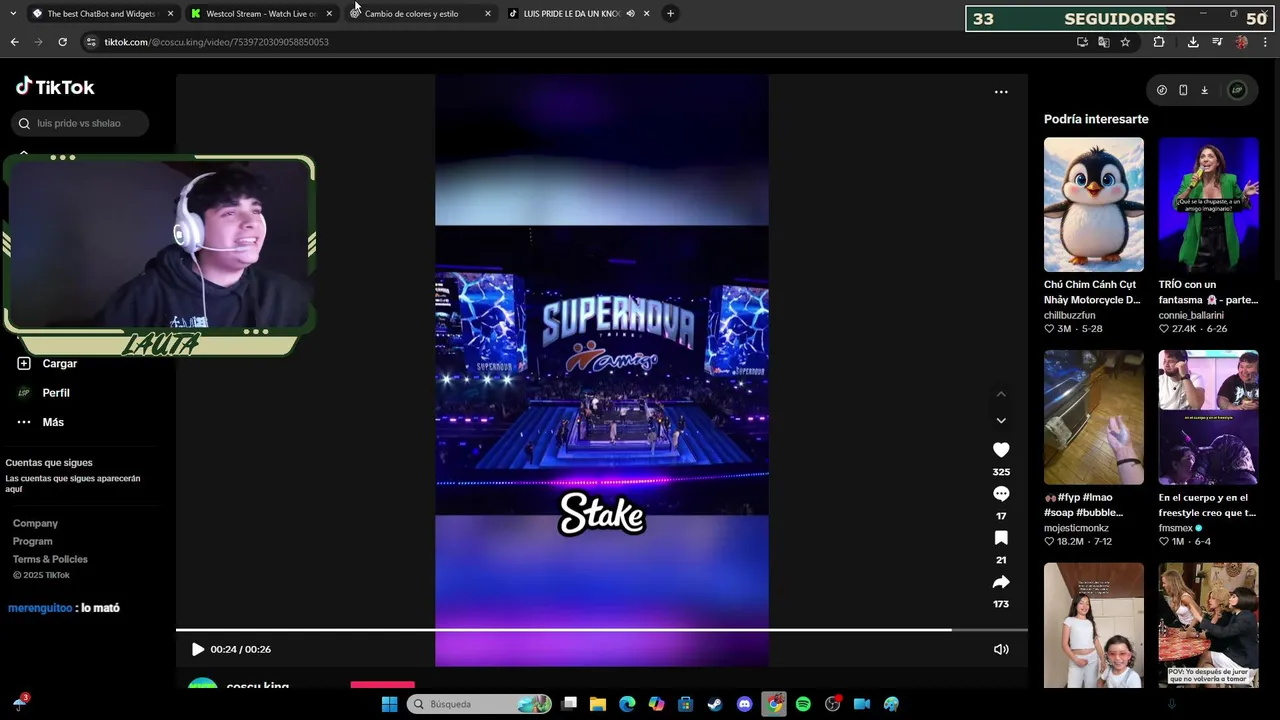Open the fmsmex freestyle video thumbnail
The height and width of the screenshot is (720, 1280).
coord(1208,417)
